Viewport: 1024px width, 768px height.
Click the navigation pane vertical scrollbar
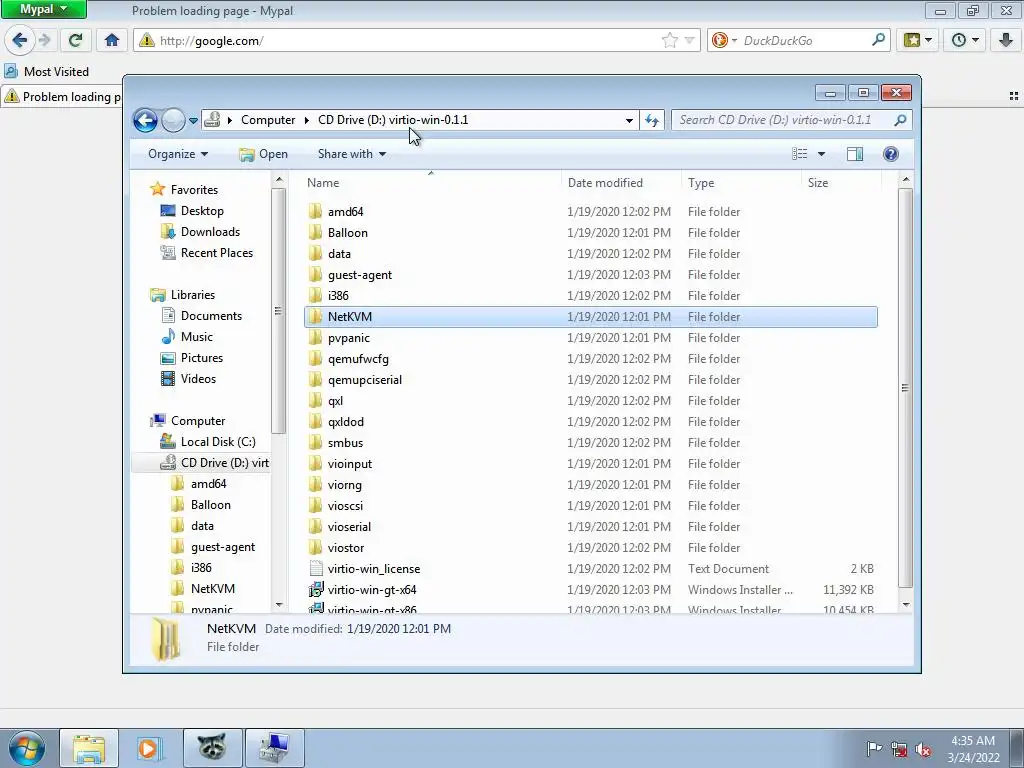point(279,312)
